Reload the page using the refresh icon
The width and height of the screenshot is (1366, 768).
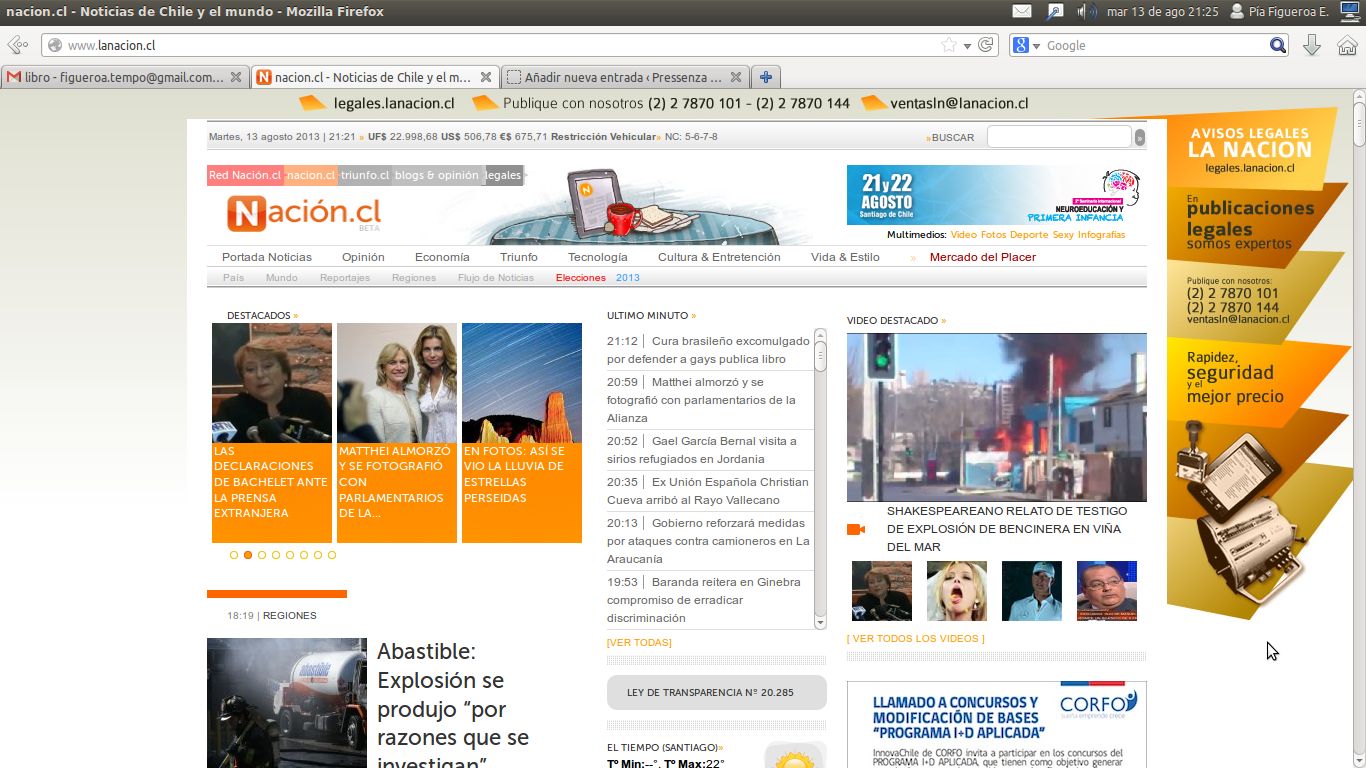click(986, 45)
